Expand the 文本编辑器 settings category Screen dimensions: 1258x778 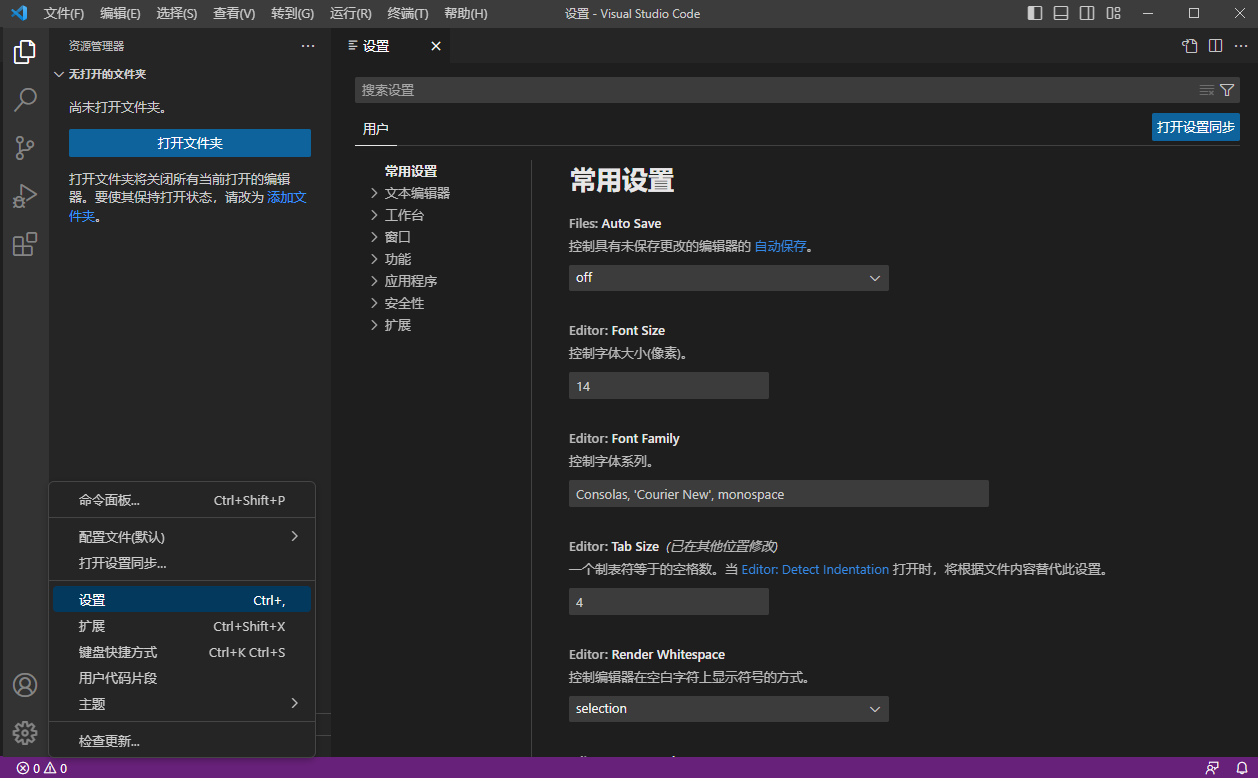tap(417, 193)
